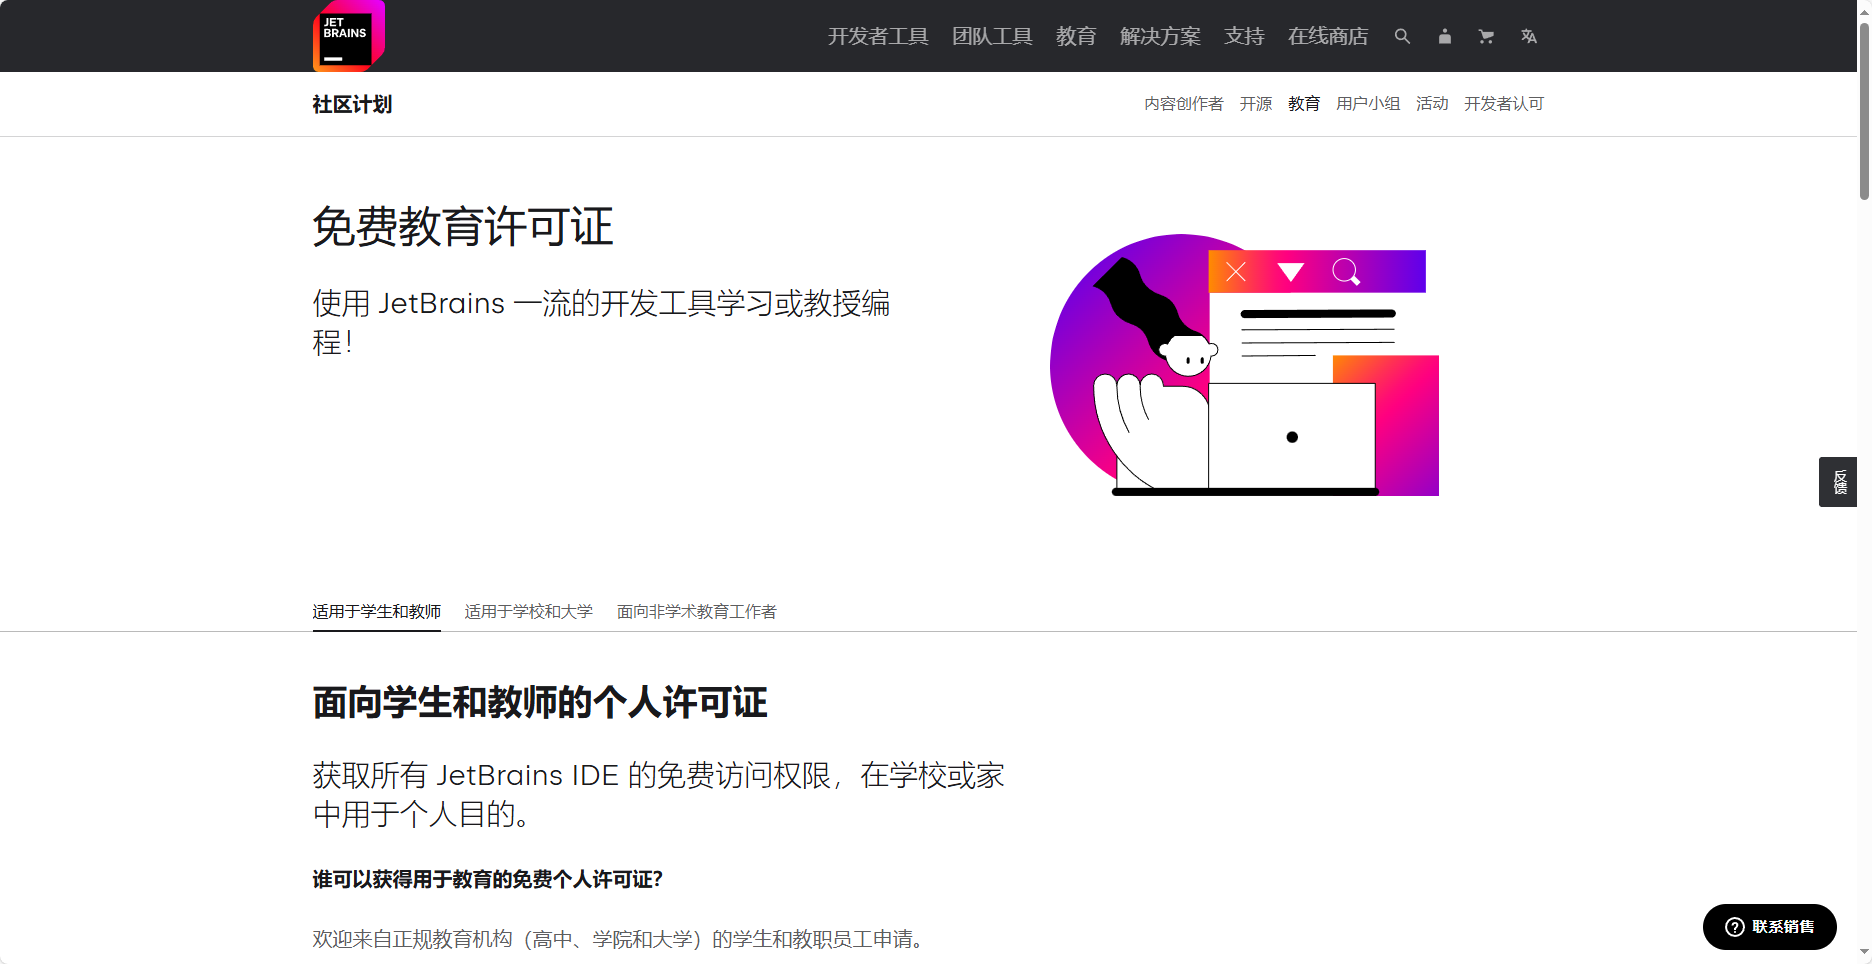Screen dimensions: 1872x964
Task: Open the search magnifier icon
Action: coord(1402,36)
